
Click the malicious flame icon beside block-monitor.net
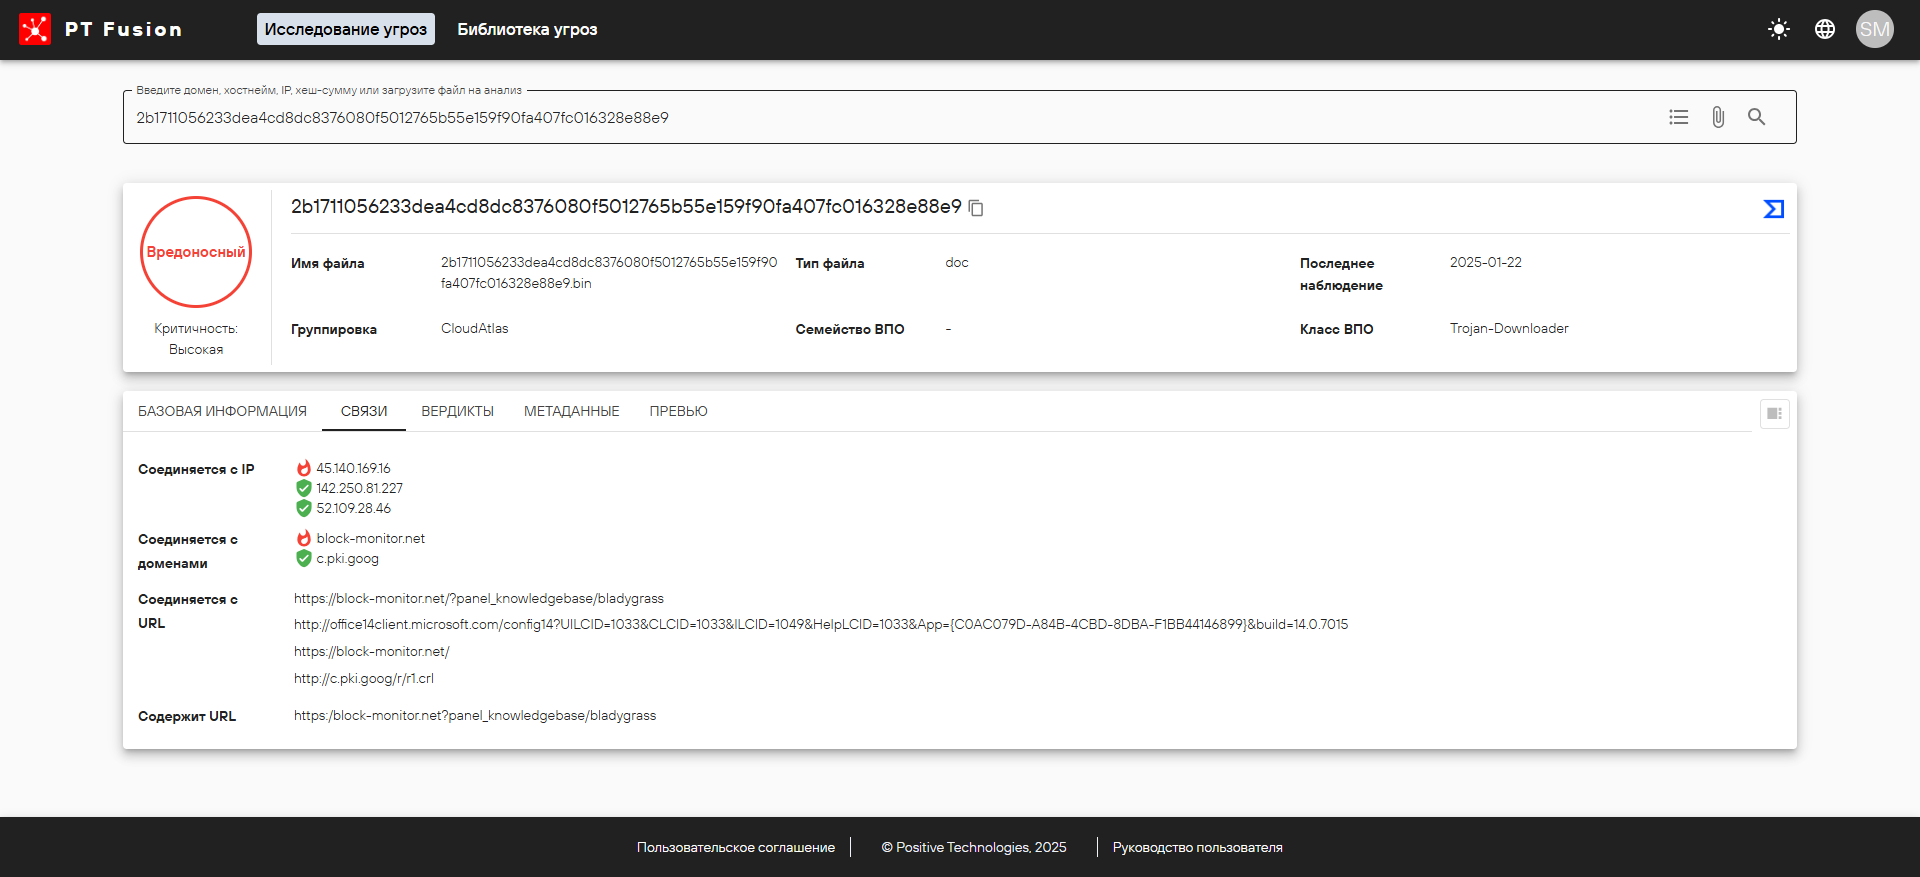tap(304, 538)
